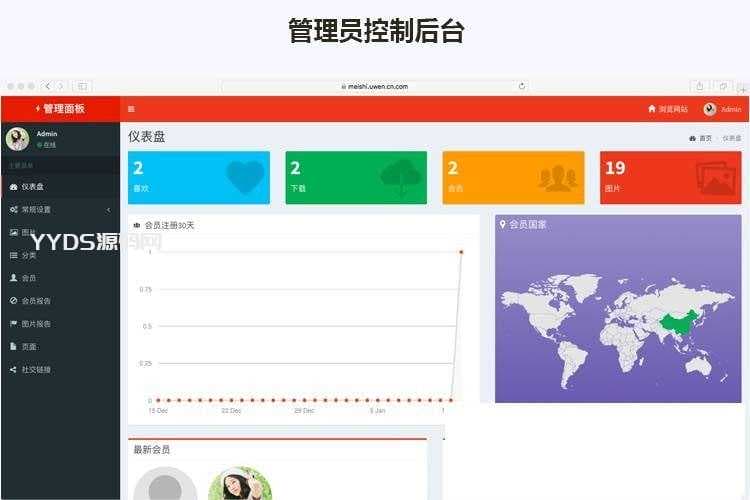Click the sidebar Admin profile picture
The width and height of the screenshot is (750, 500).
pyautogui.click(x=18, y=139)
